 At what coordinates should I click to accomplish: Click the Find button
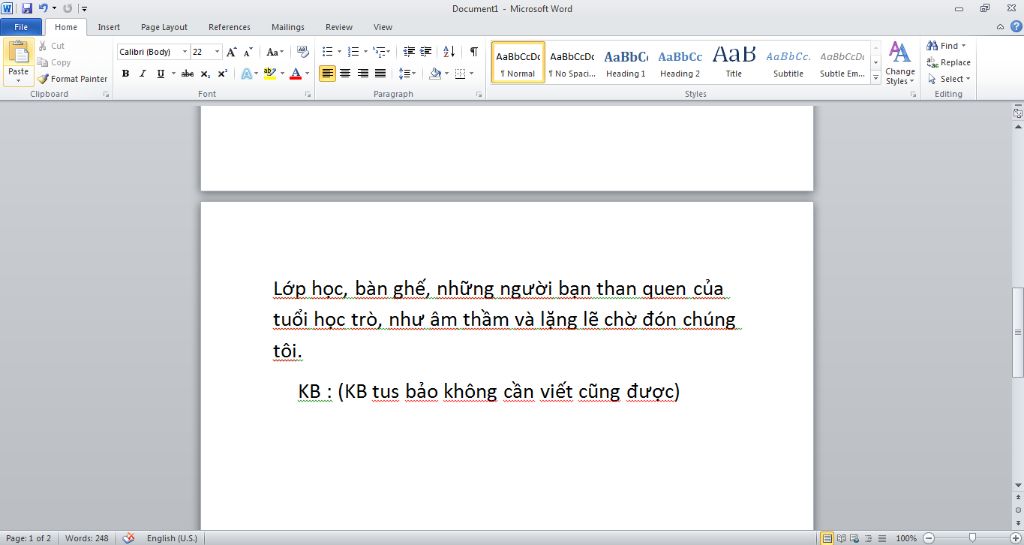946,46
